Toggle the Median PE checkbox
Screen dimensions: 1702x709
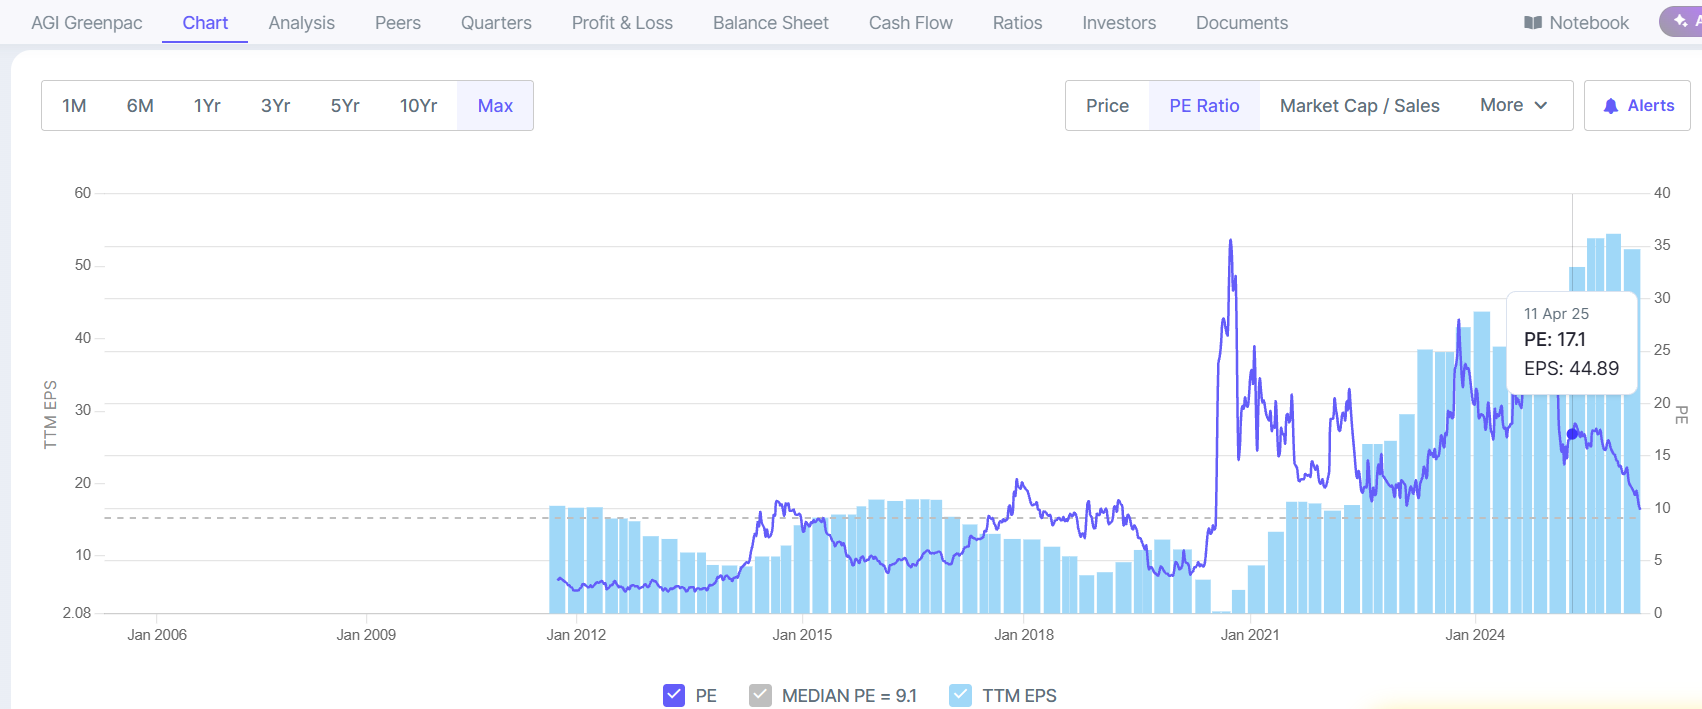tap(760, 695)
